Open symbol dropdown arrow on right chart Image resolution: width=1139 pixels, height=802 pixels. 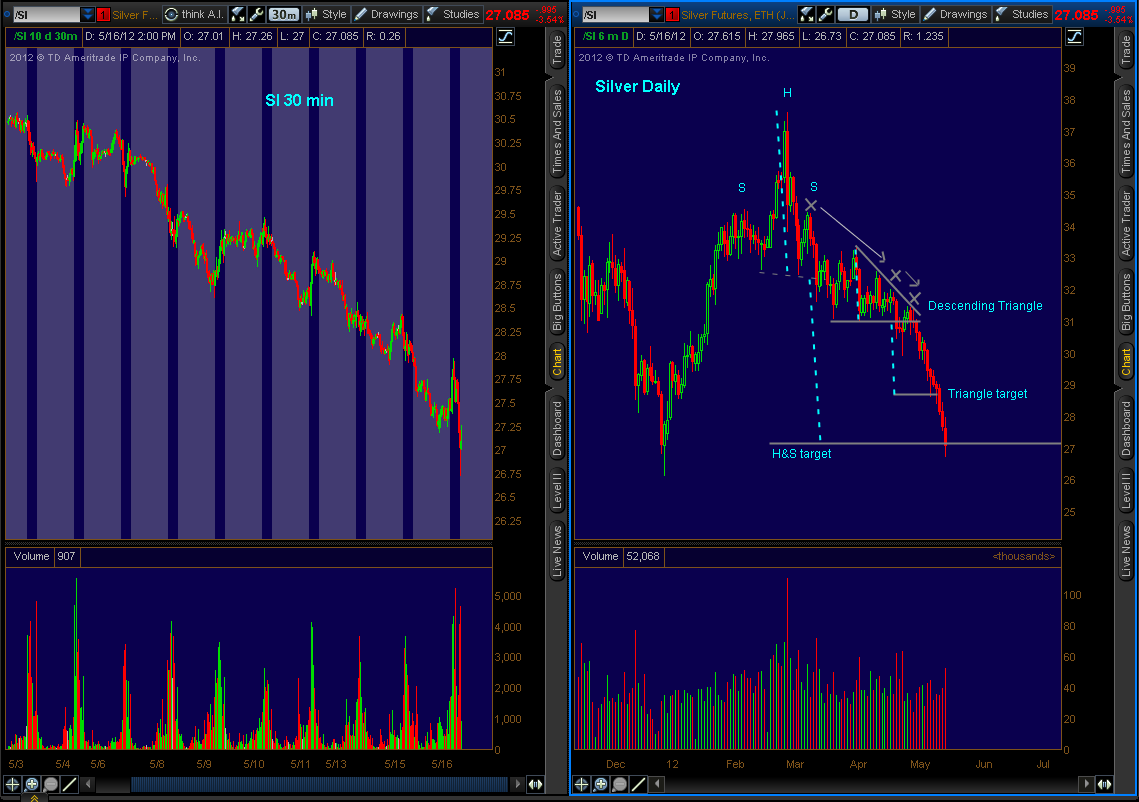coord(657,14)
